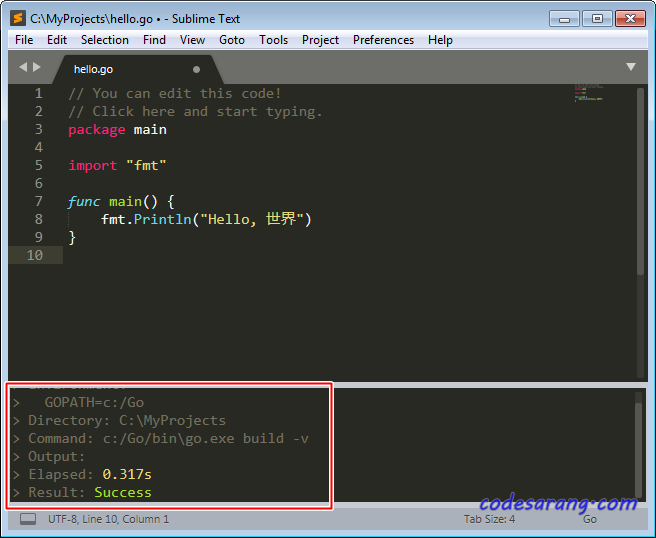Maximize the Sublime Text window
The width and height of the screenshot is (656, 538).
coord(597,19)
